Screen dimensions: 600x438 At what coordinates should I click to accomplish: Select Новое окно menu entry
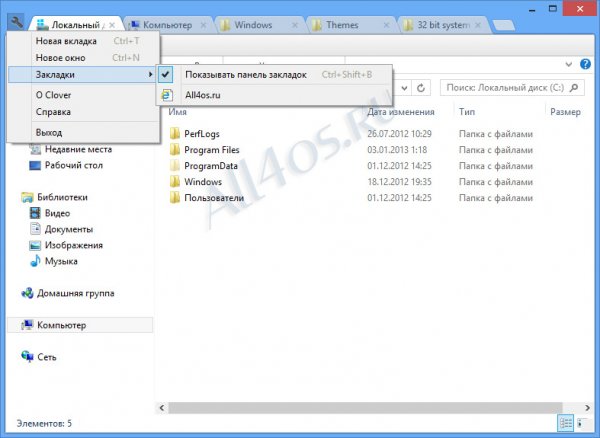(x=84, y=58)
